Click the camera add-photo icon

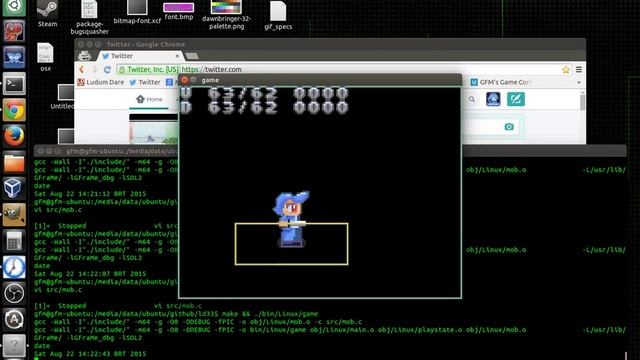(509, 127)
